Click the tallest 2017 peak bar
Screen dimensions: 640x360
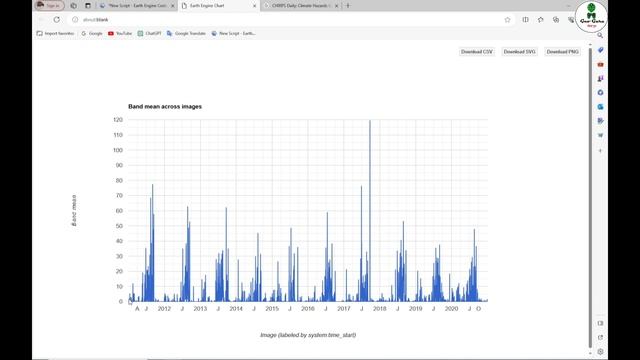pyautogui.click(x=370, y=211)
